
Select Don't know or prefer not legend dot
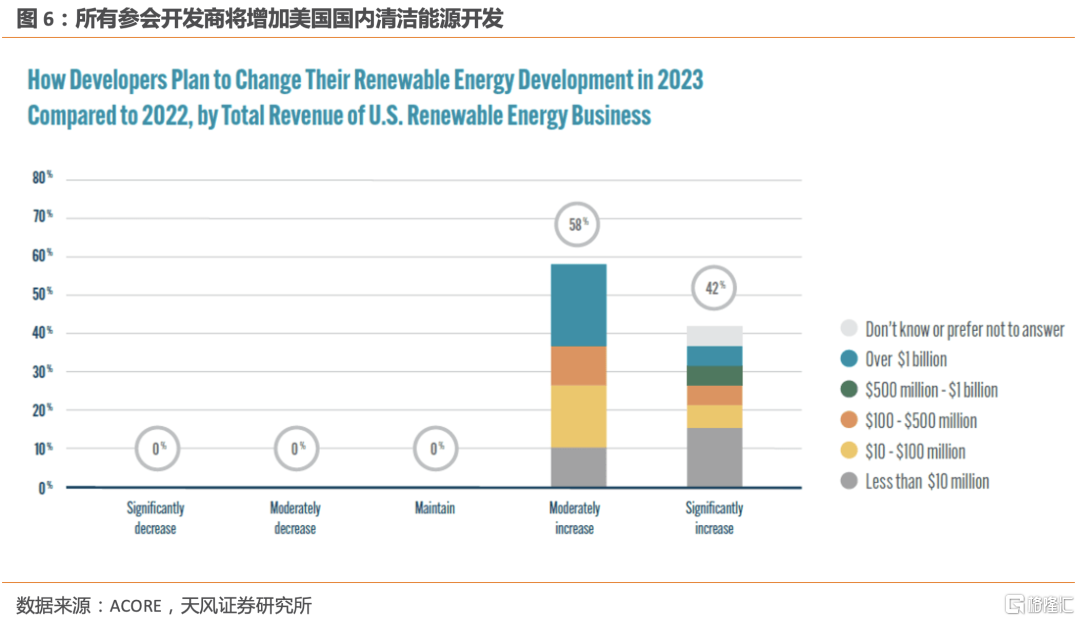point(849,328)
